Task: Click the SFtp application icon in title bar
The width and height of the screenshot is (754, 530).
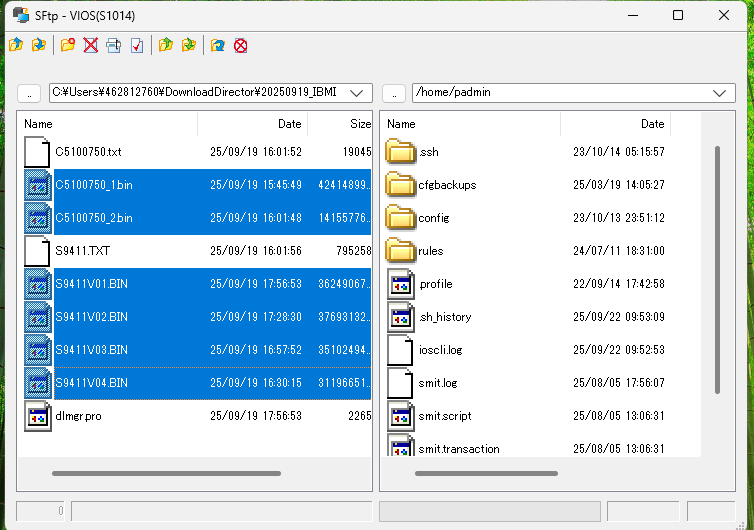Action: point(21,15)
